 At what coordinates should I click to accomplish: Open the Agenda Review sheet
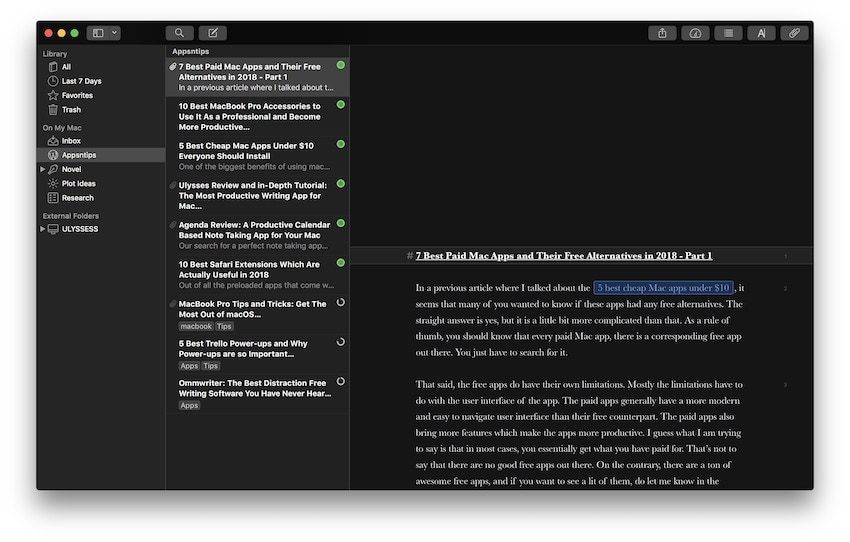pos(250,229)
